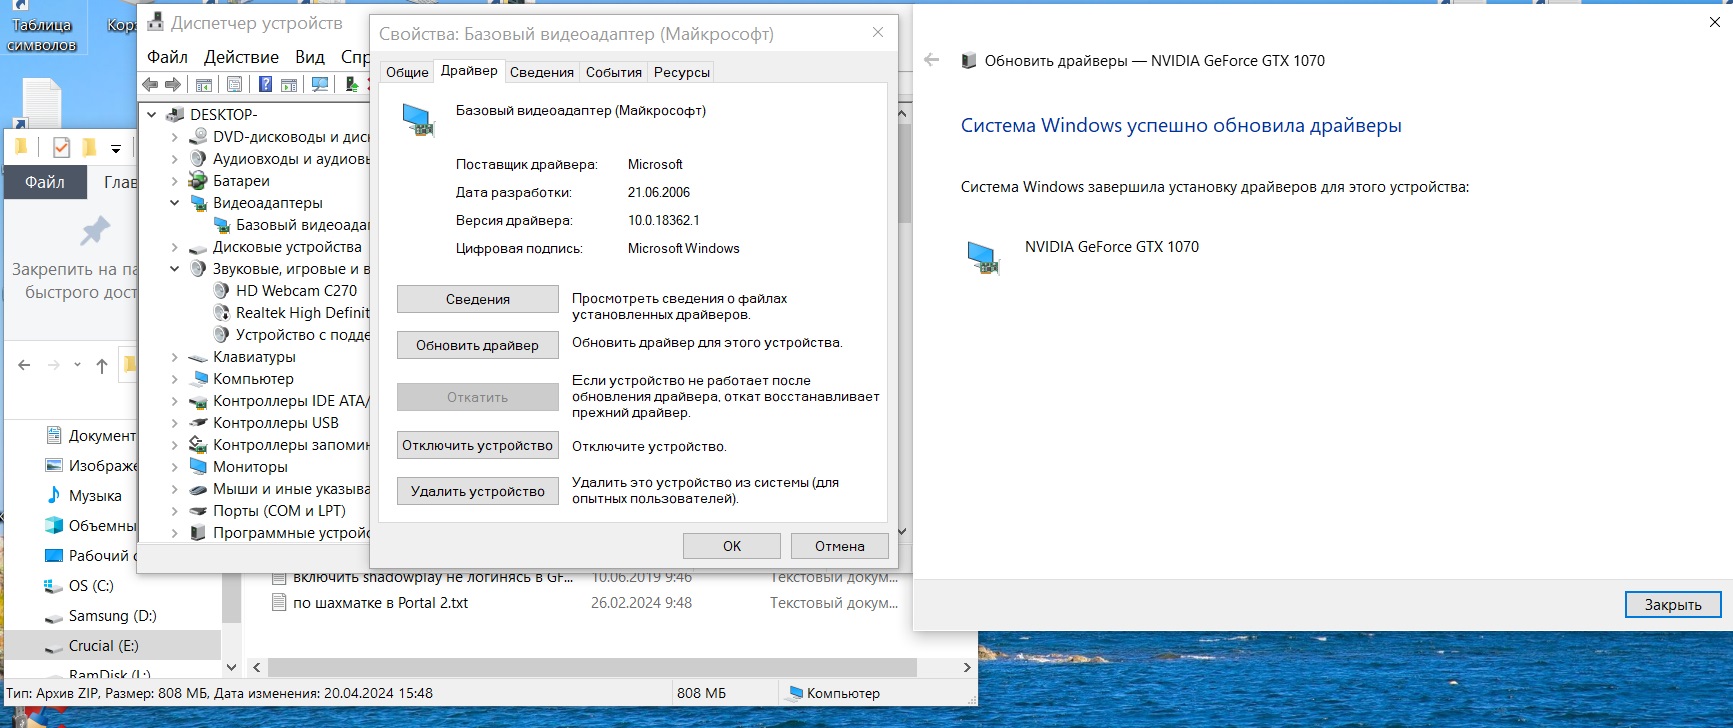Select the Контроллеры USB icon
The height and width of the screenshot is (728, 1733).
(x=198, y=423)
